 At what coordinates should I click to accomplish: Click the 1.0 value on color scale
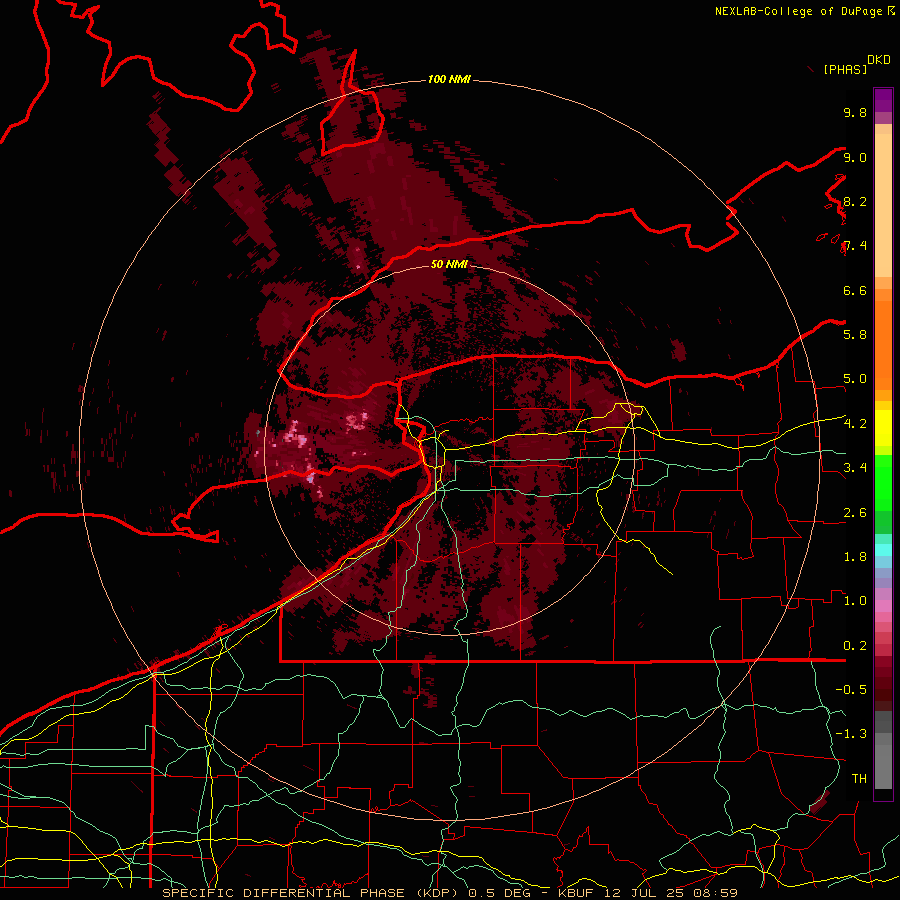855,601
